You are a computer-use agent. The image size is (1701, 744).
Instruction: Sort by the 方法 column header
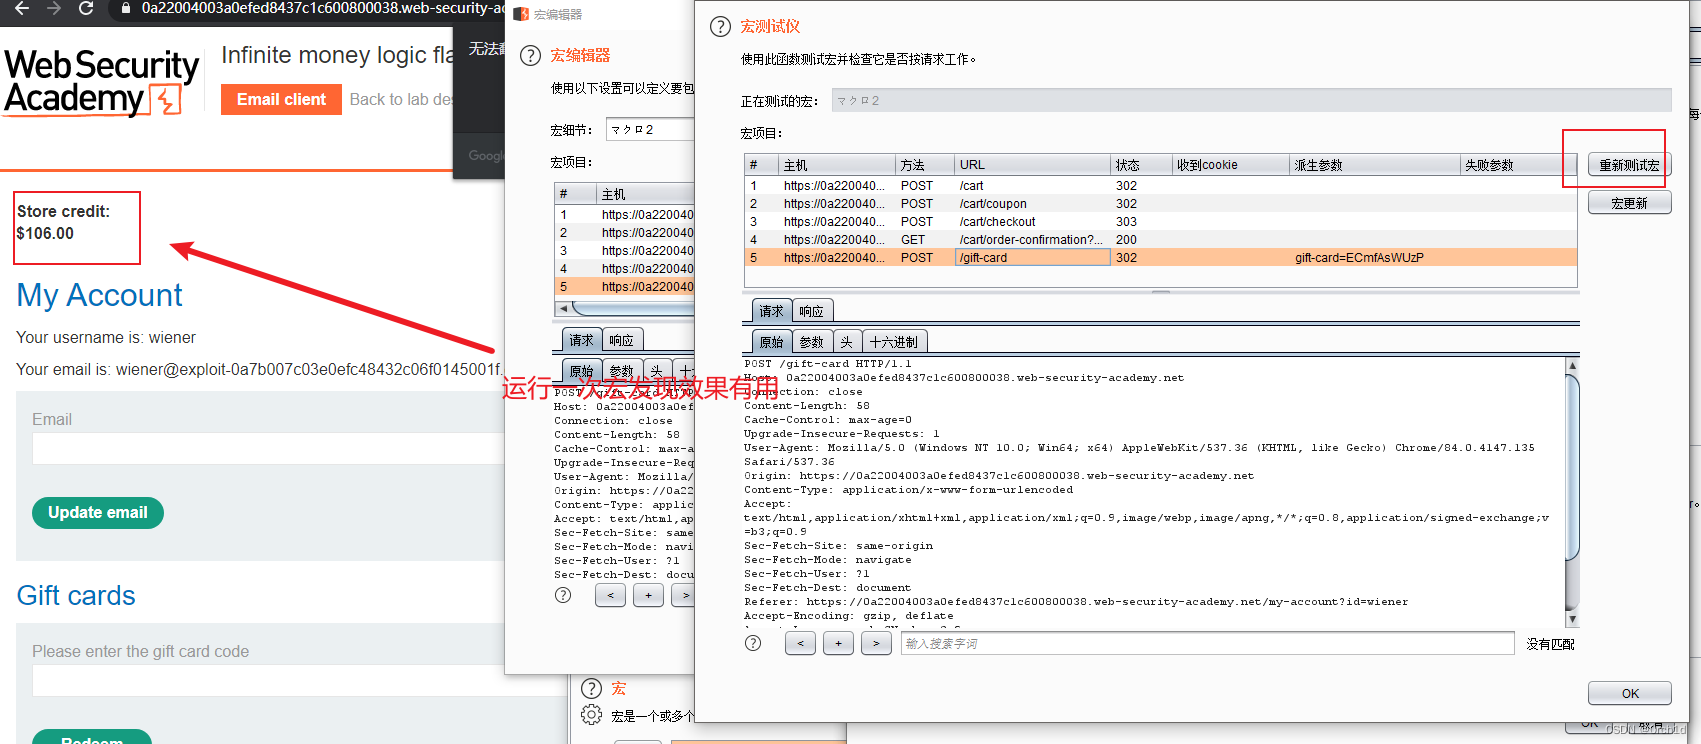[924, 165]
